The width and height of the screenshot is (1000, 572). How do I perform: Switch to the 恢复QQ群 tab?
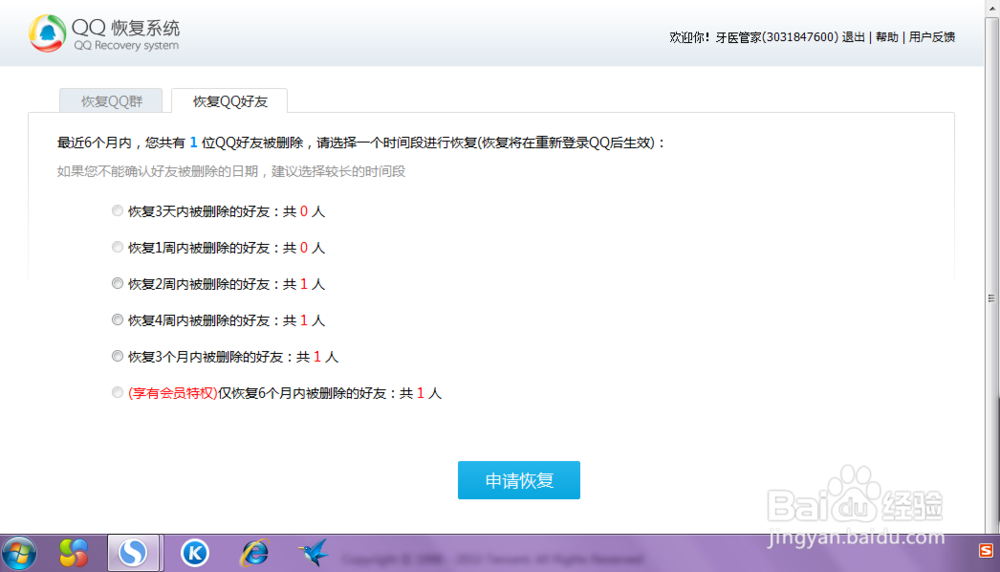(x=111, y=101)
